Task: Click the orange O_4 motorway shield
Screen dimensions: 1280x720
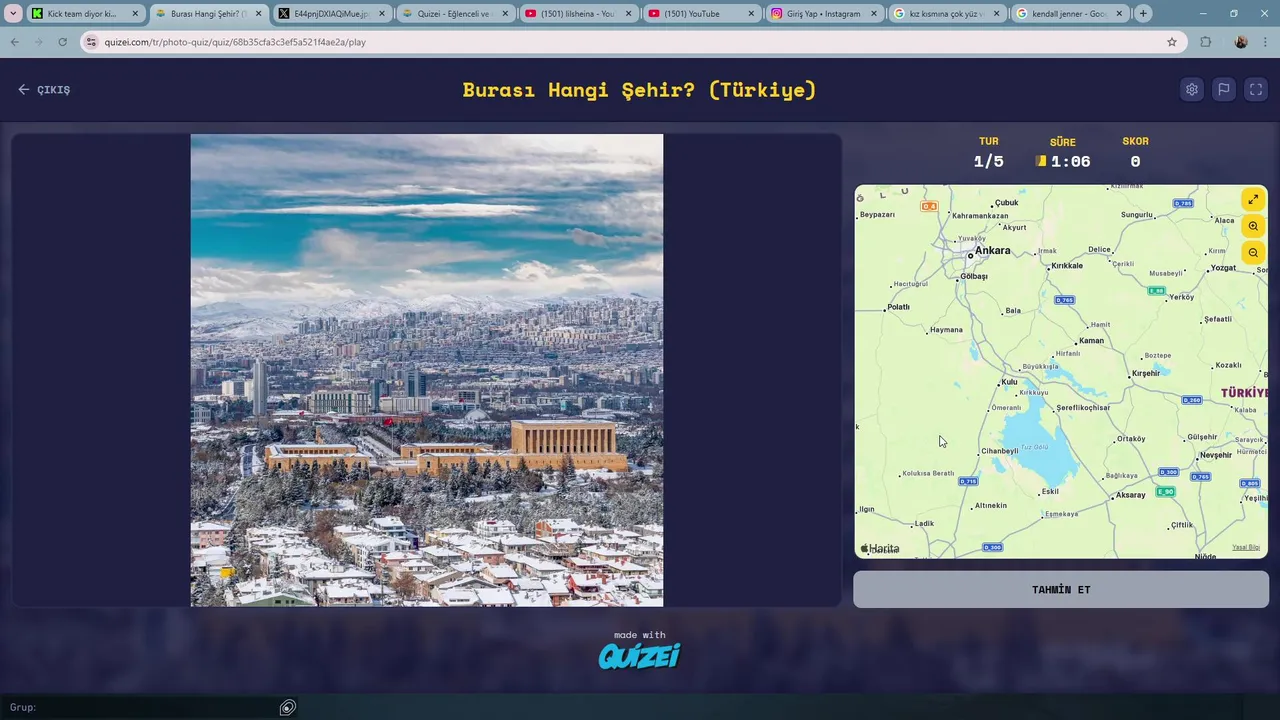Action: point(929,206)
